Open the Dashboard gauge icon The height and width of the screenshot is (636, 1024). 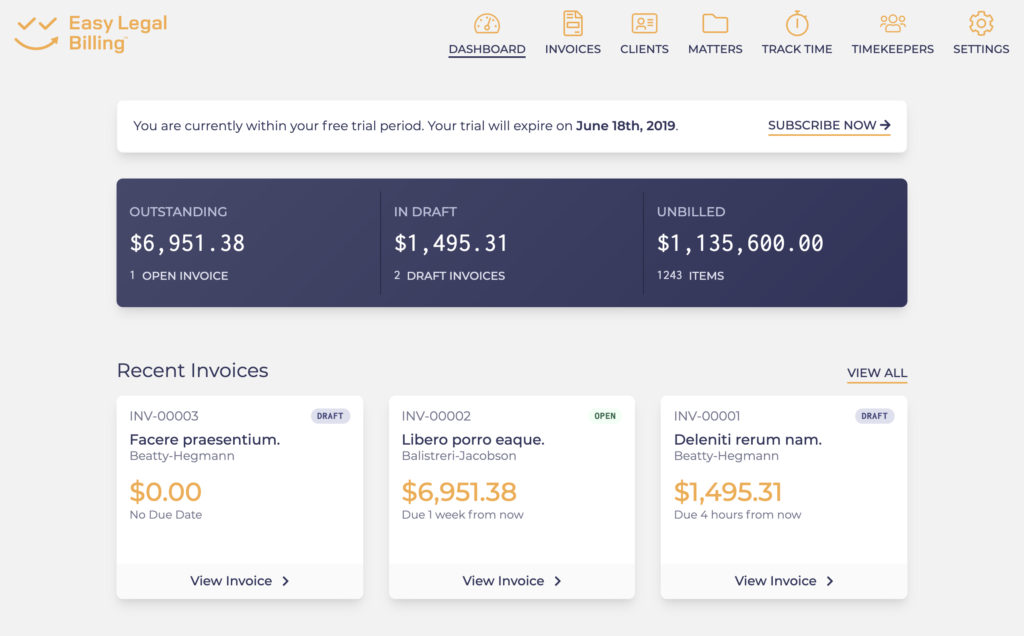(x=487, y=25)
